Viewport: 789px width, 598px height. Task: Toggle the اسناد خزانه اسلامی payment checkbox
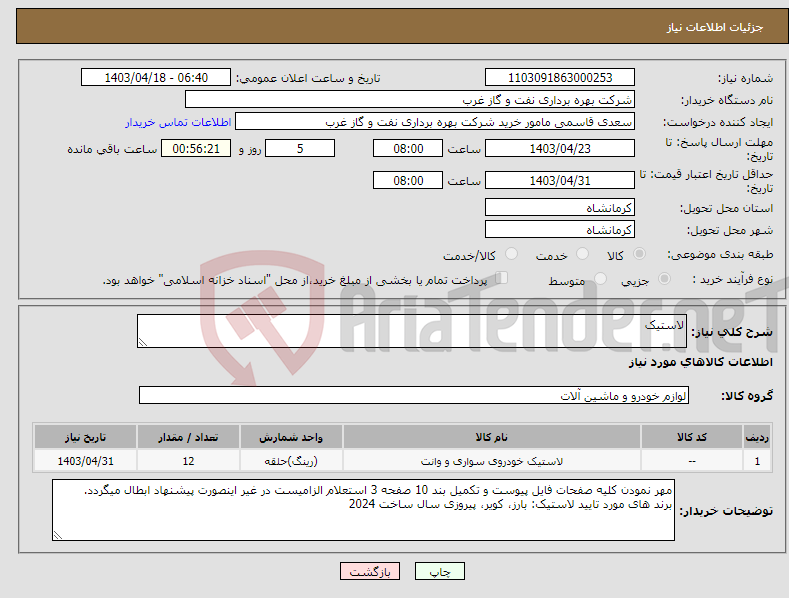(x=501, y=277)
